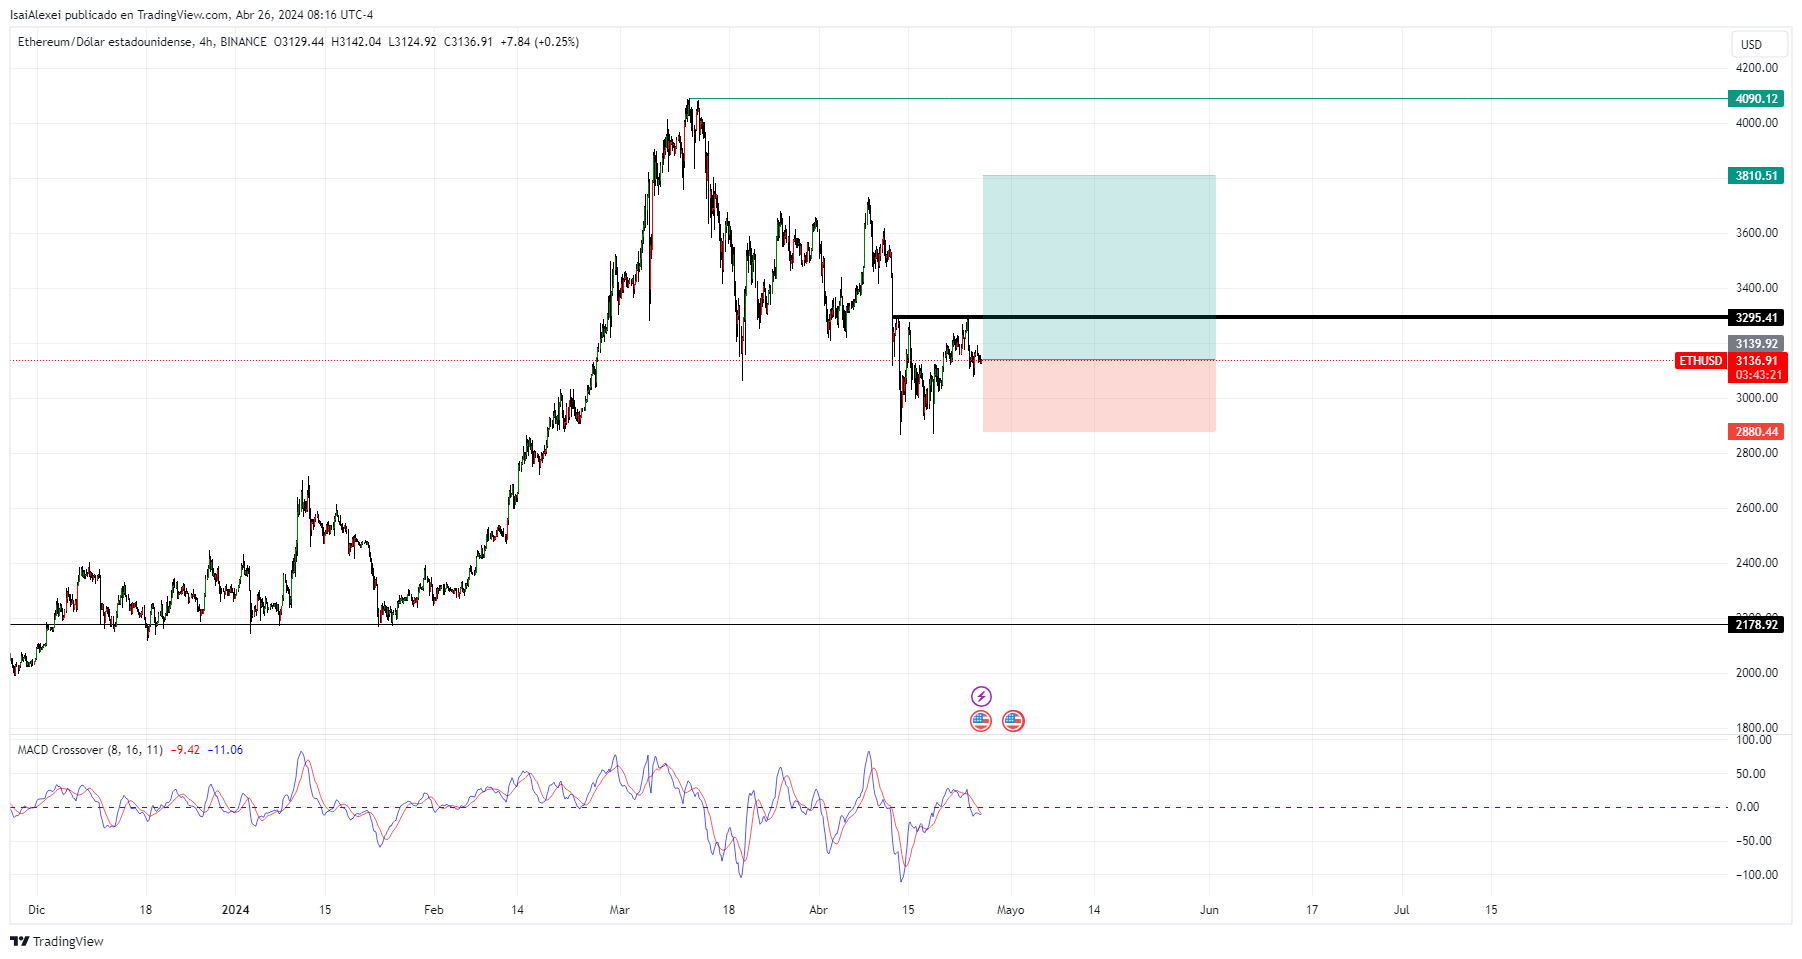Click the 3139.92 gray entry price label

(1756, 344)
